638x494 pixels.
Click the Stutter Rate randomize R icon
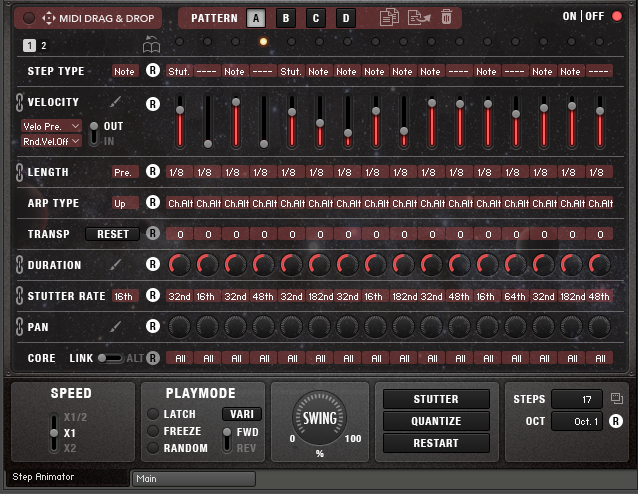tap(153, 295)
